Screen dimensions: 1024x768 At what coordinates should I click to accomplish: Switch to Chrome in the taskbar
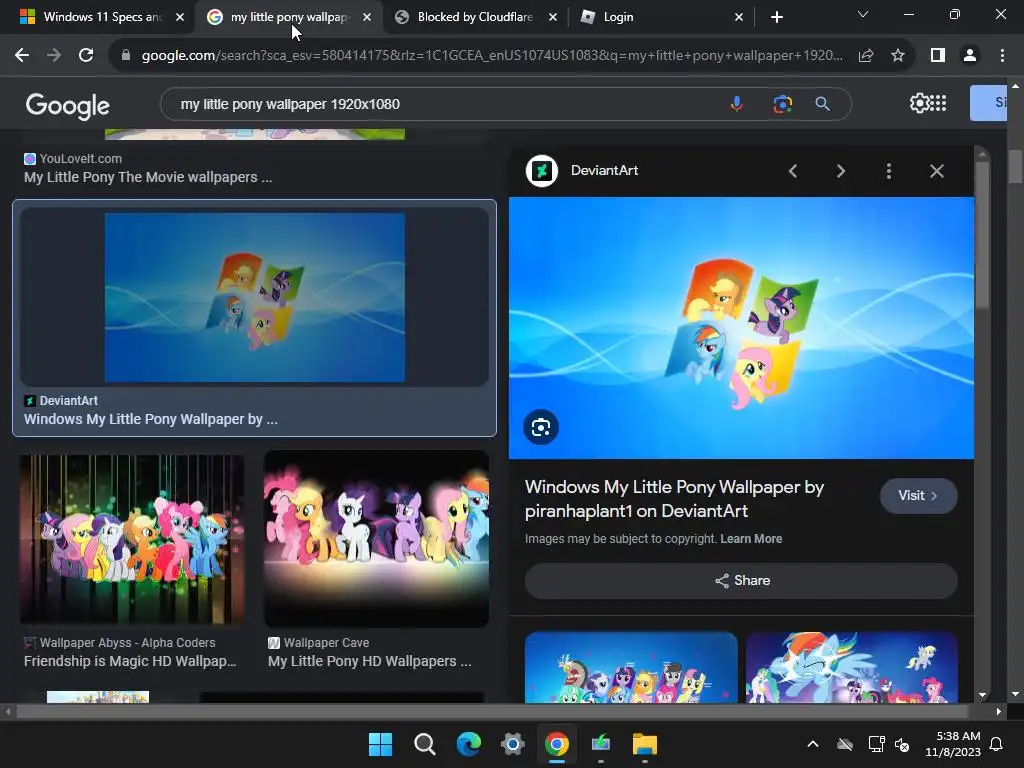[556, 744]
